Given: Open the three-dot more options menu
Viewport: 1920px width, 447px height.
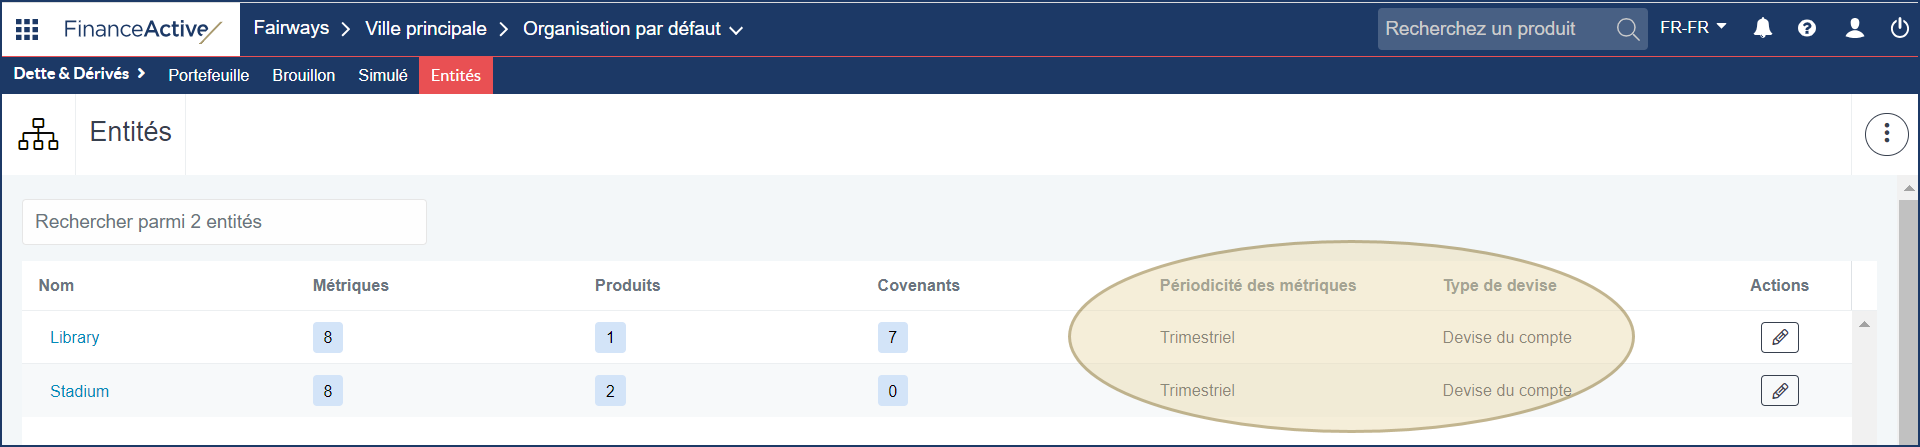Looking at the screenshot, I should (x=1886, y=134).
